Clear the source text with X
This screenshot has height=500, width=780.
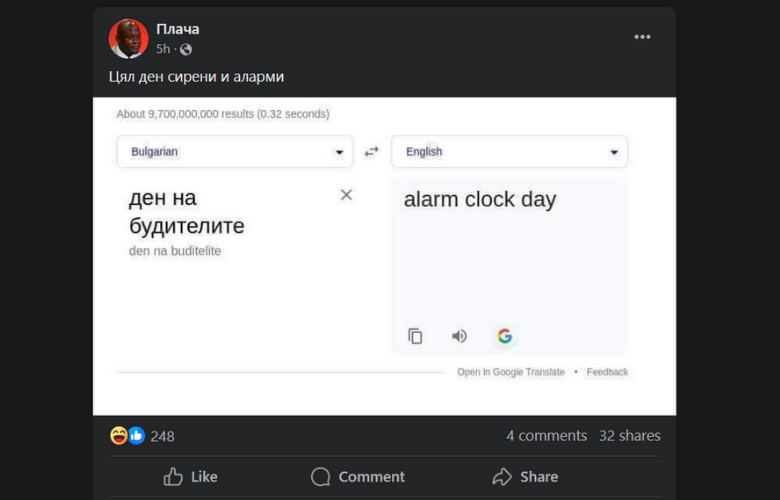click(x=346, y=195)
